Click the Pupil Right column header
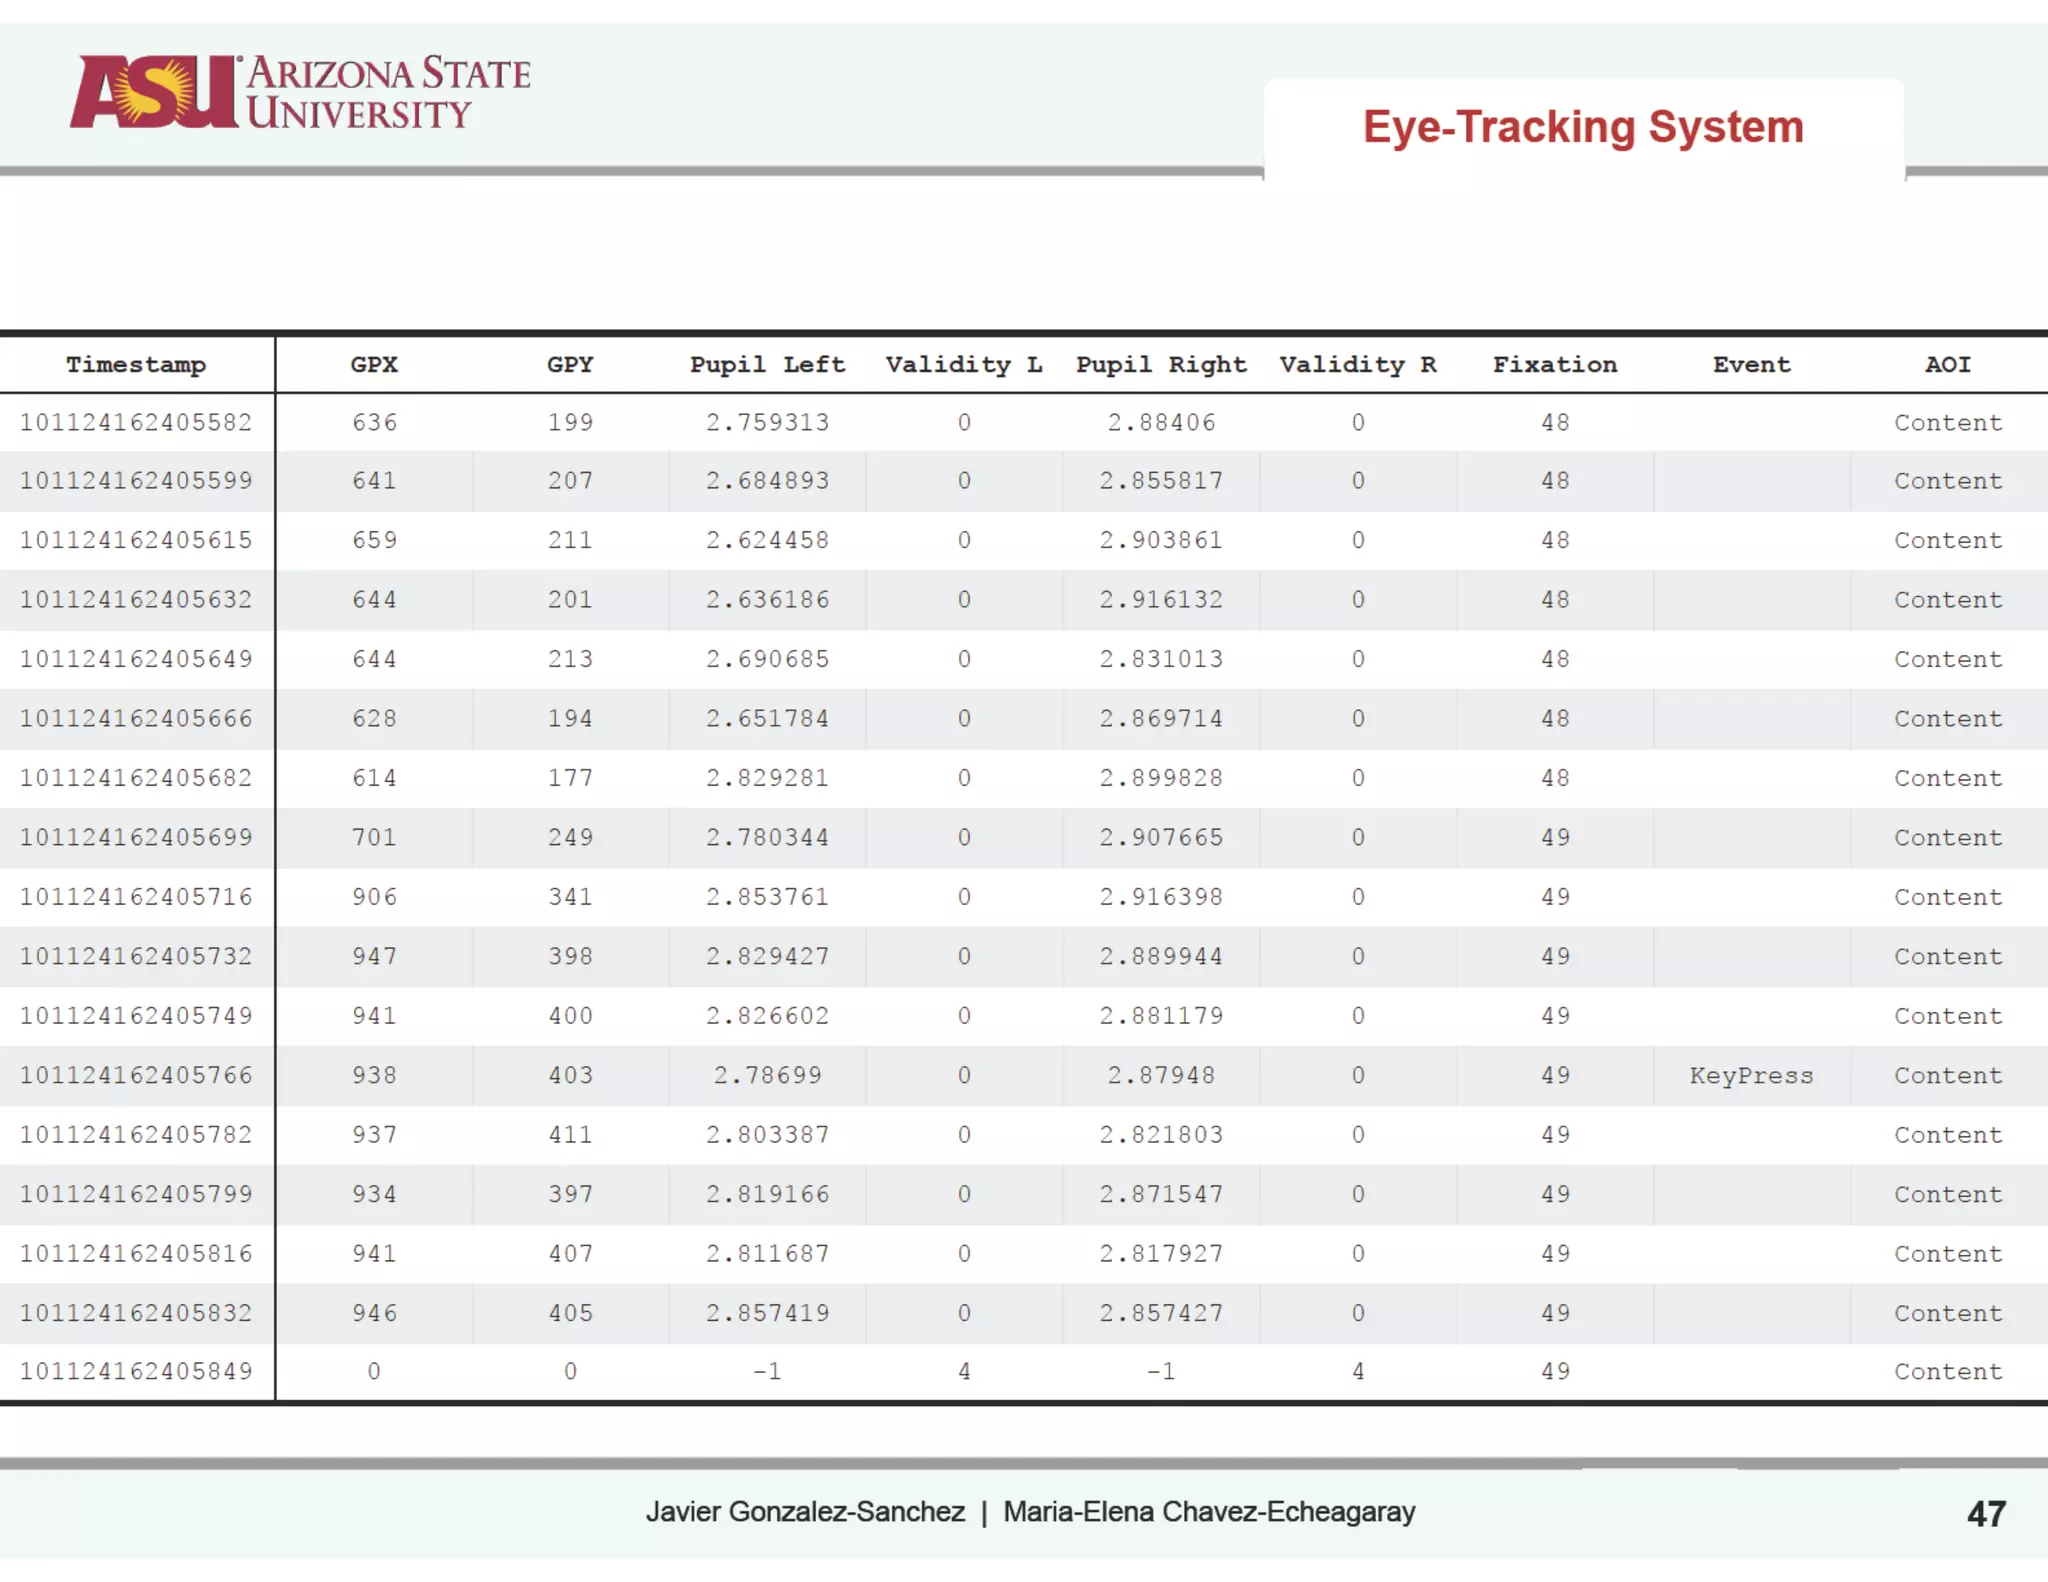 (1161, 365)
